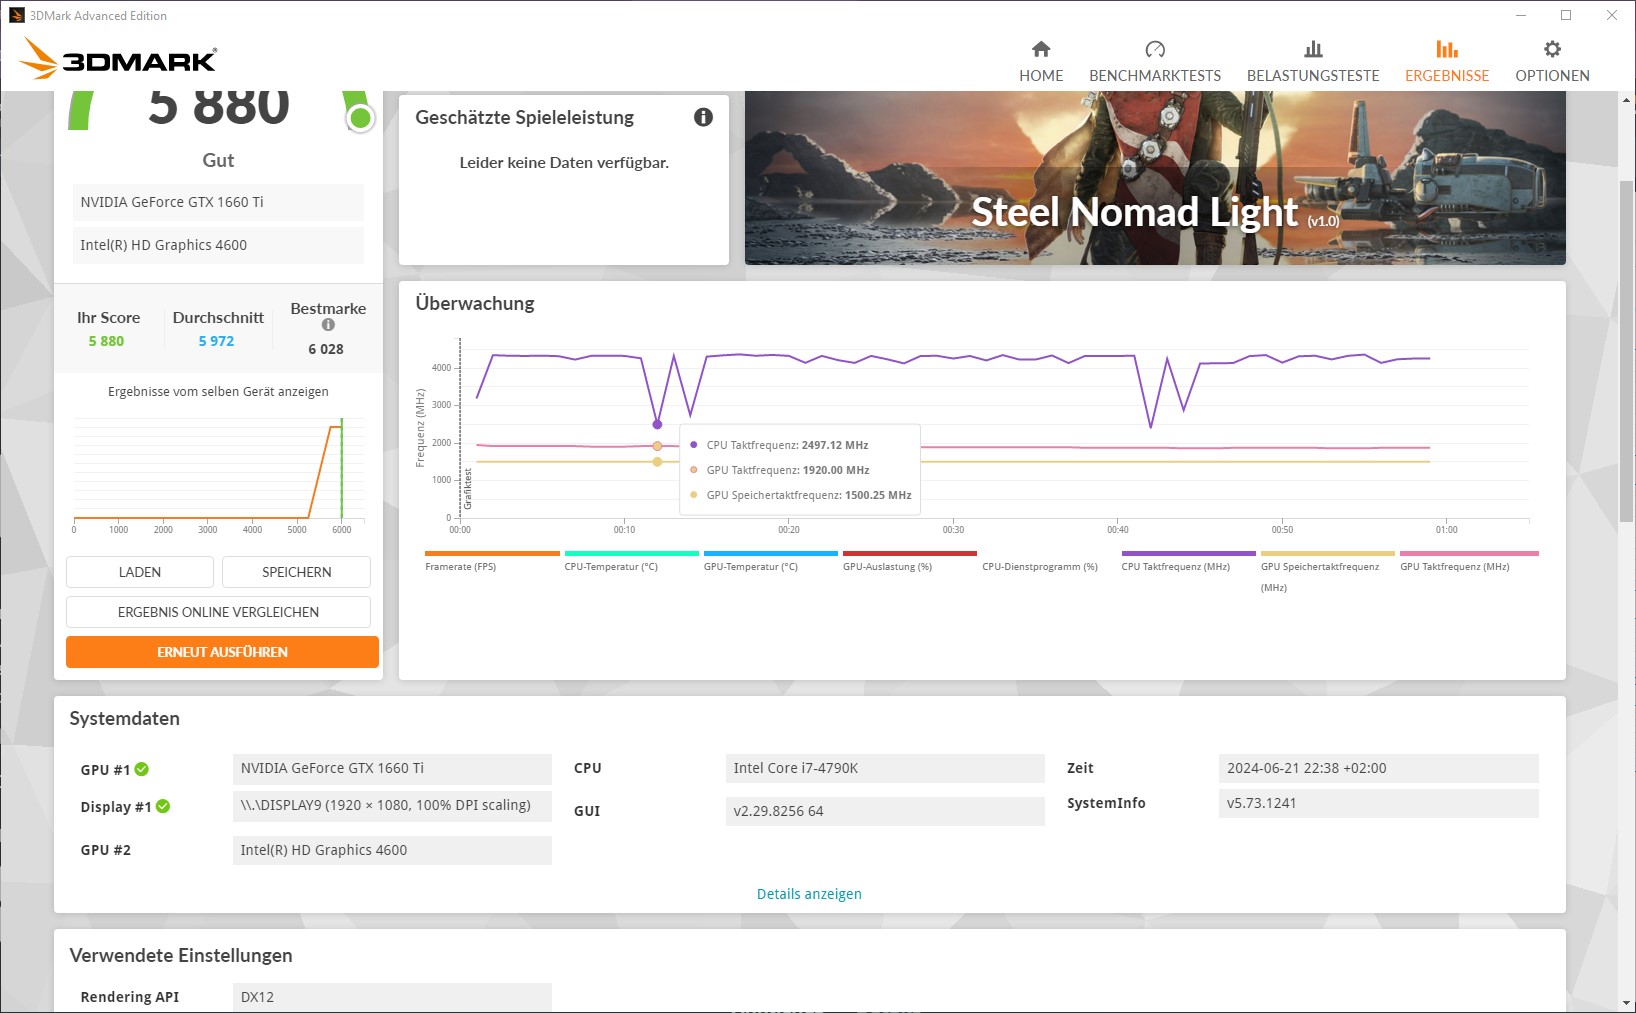Toggle GPU-Temperatur legend entry
This screenshot has height=1013, width=1636.
(x=770, y=561)
